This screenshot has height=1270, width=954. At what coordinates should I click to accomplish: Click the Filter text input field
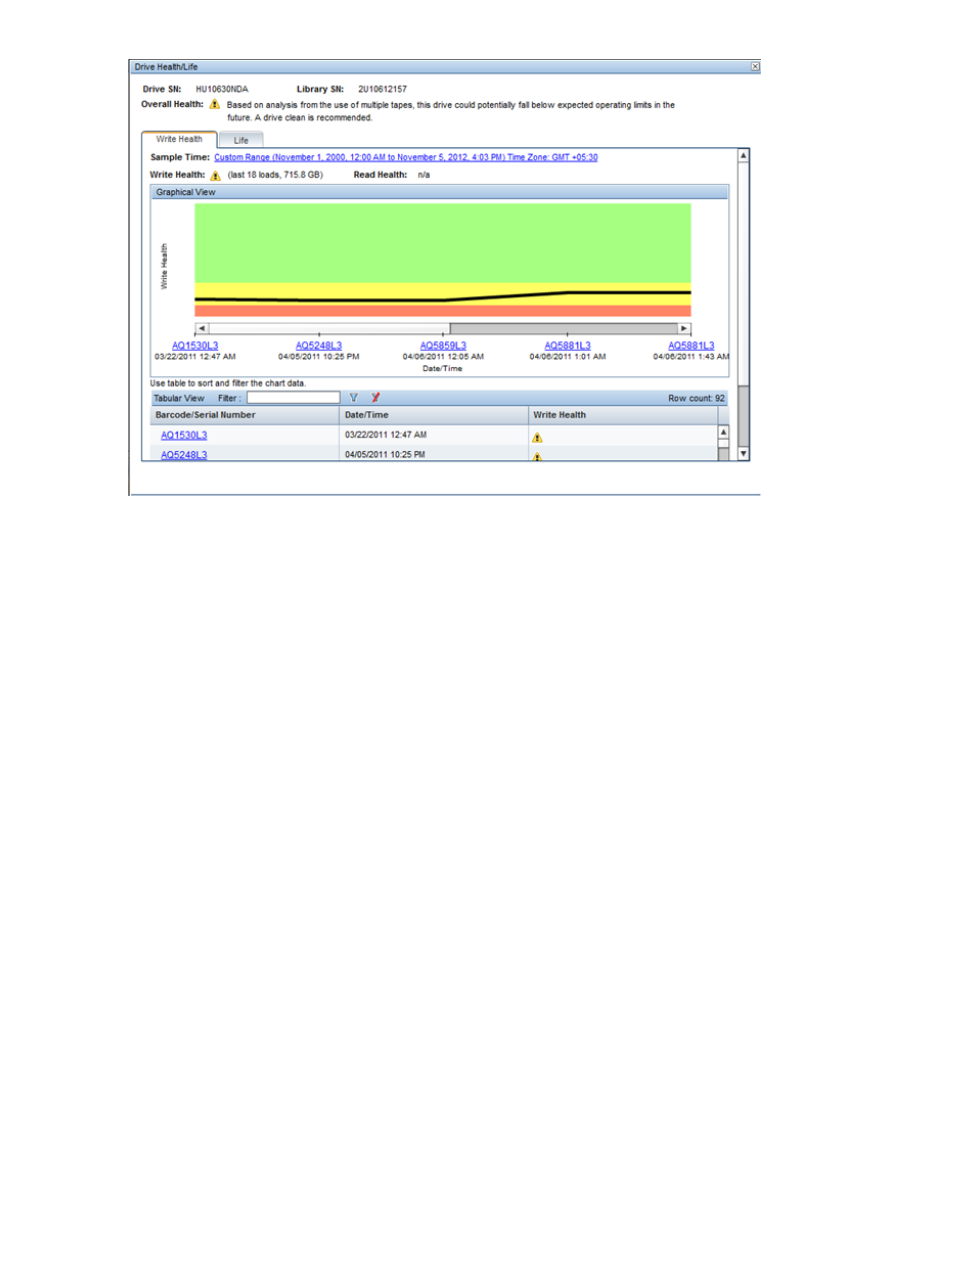pyautogui.click(x=293, y=398)
